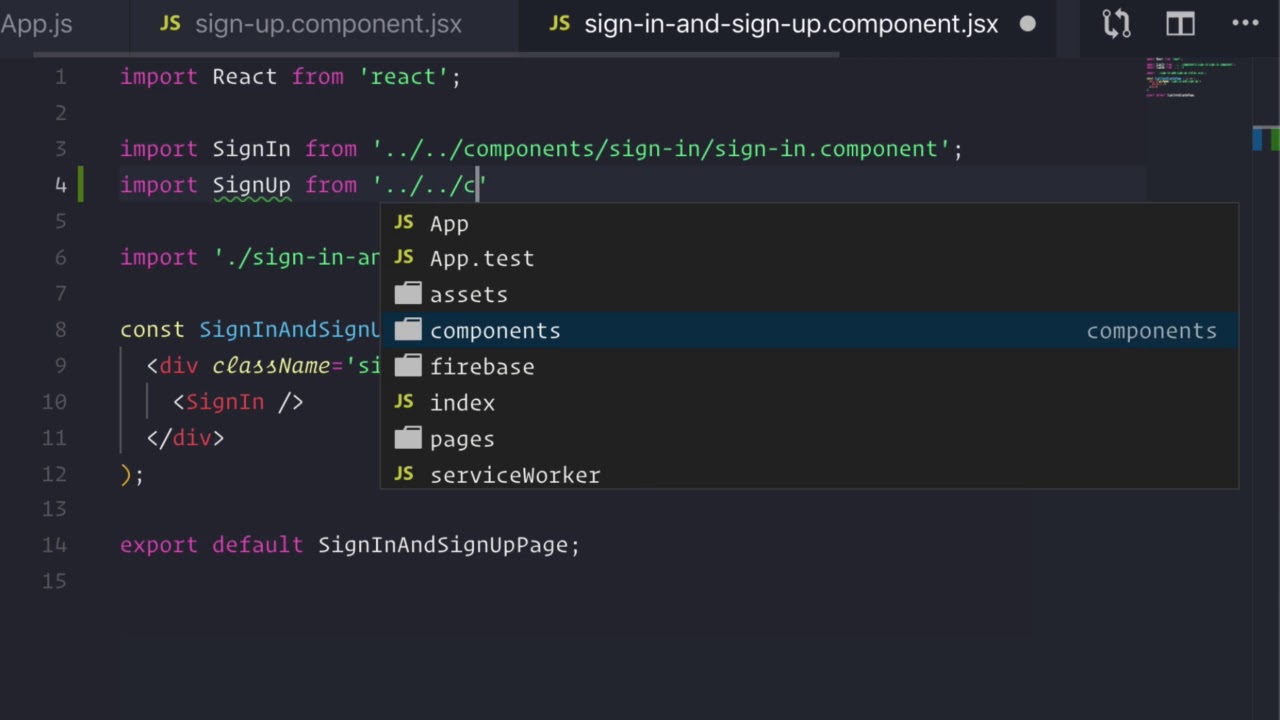Select the assets folder suggestion
The image size is (1280, 720).
pyautogui.click(x=809, y=294)
